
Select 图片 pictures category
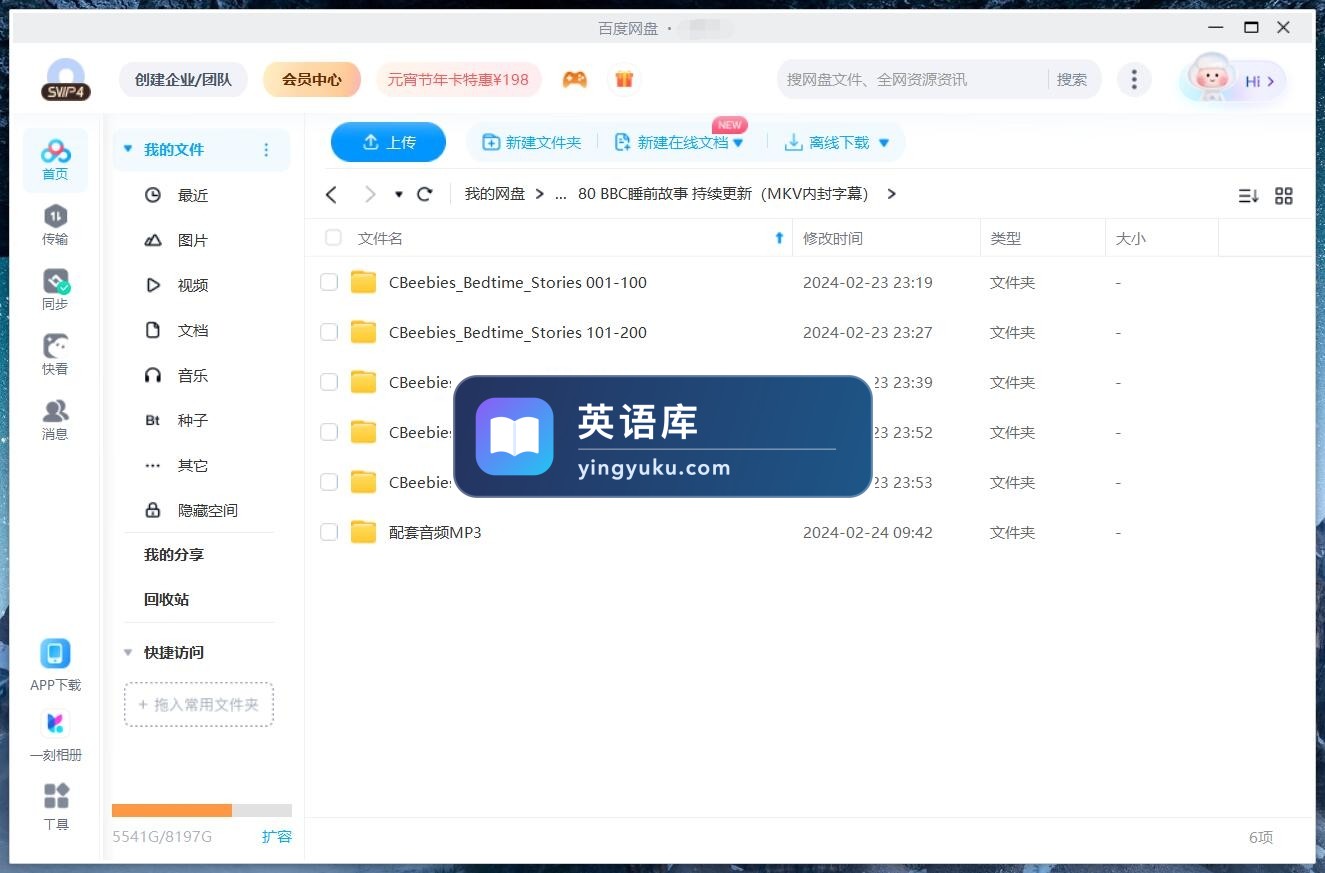(x=193, y=240)
